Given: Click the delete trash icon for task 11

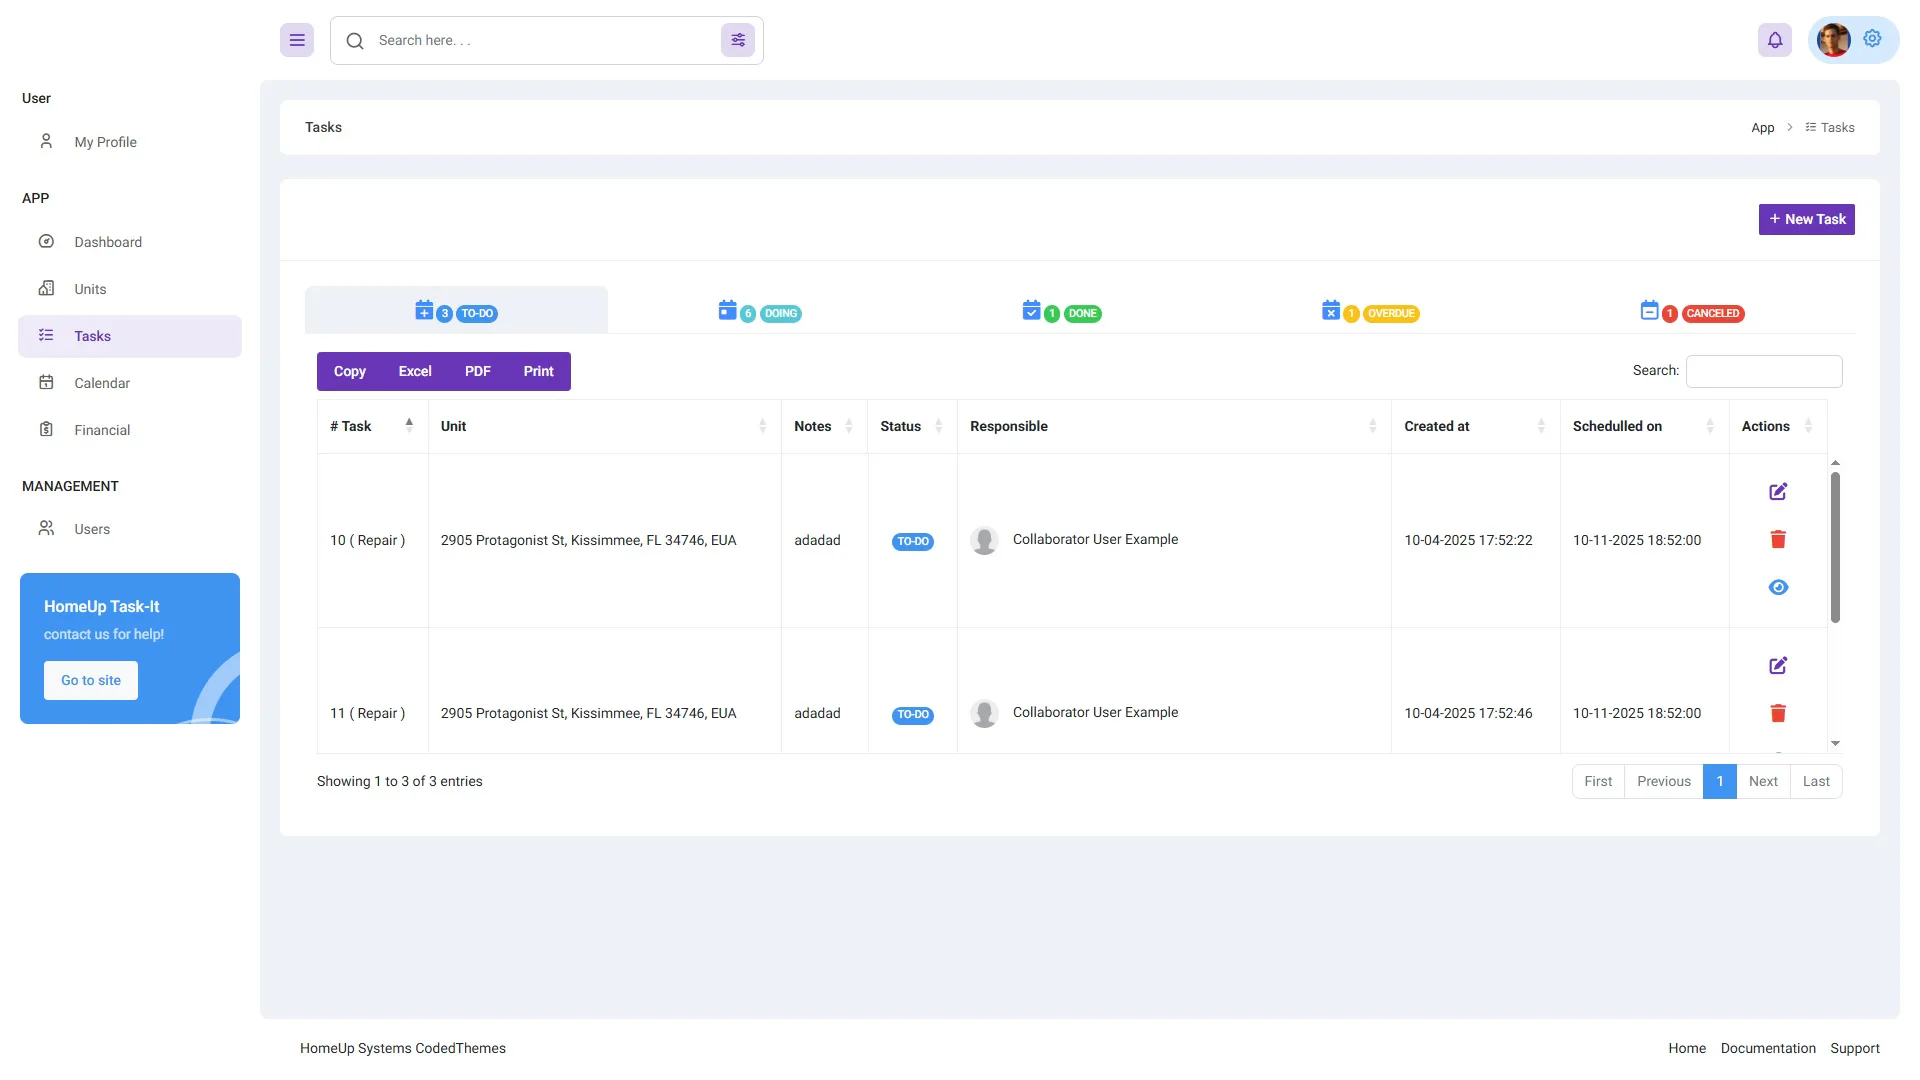Looking at the screenshot, I should [1778, 714].
